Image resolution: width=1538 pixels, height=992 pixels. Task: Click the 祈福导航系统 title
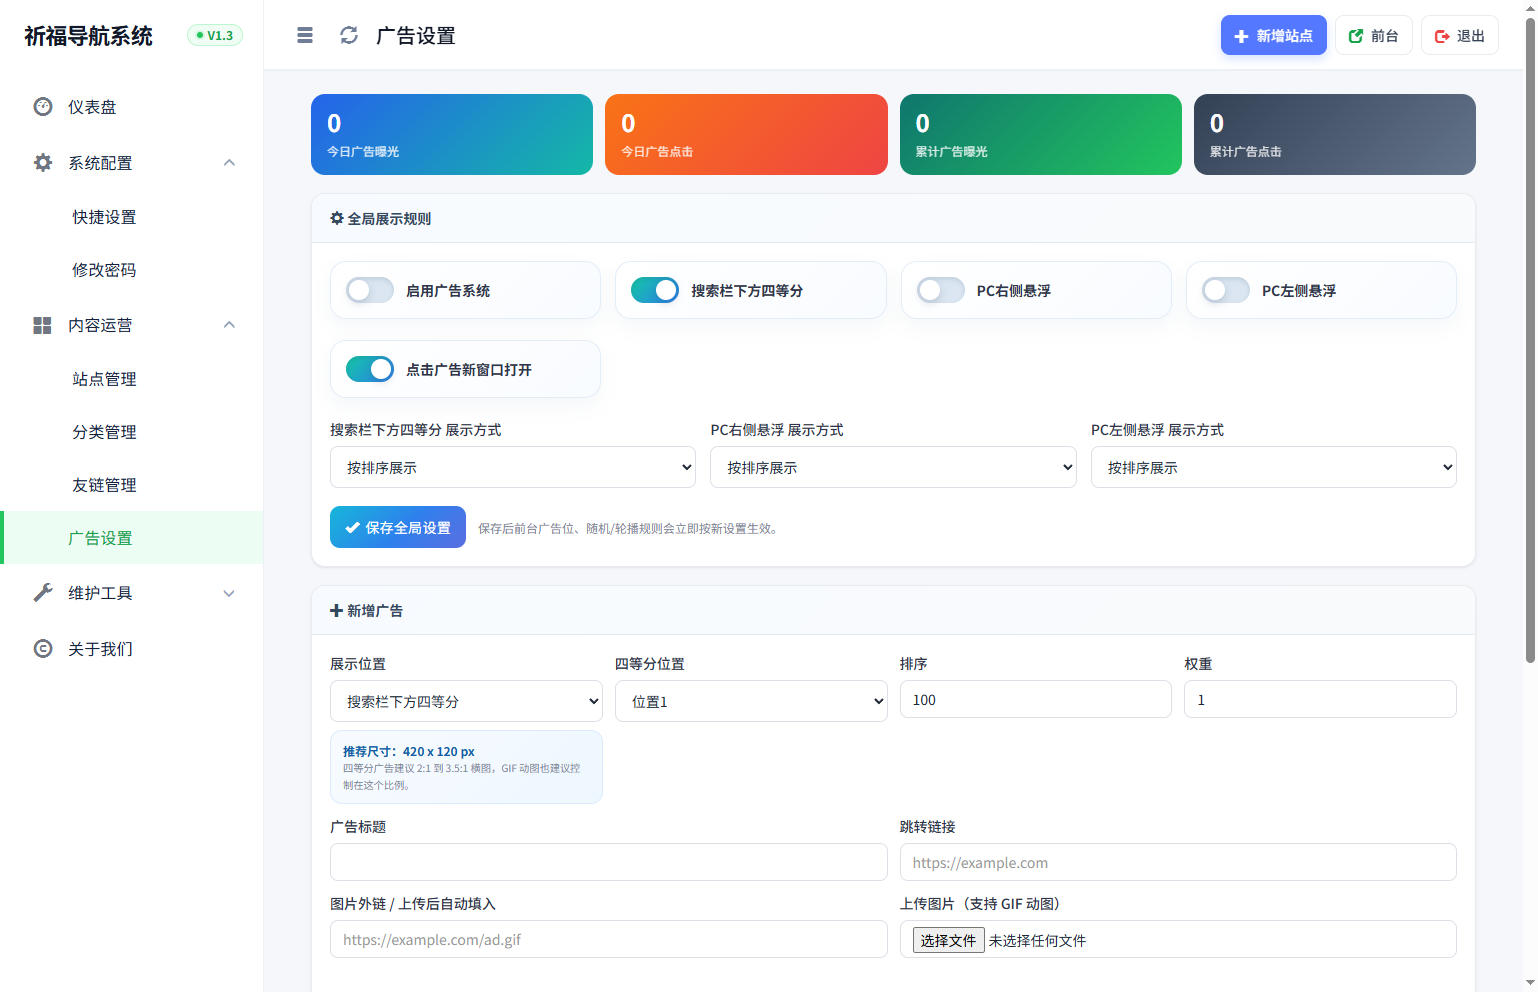(89, 36)
